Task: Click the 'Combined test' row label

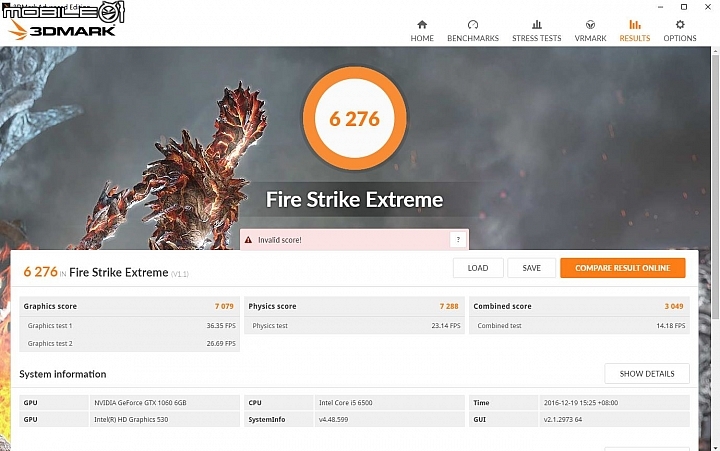Action: (x=499, y=326)
